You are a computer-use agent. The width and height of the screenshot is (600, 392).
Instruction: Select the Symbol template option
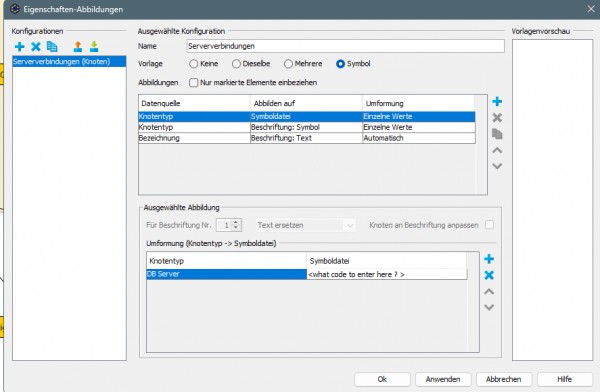pos(340,64)
